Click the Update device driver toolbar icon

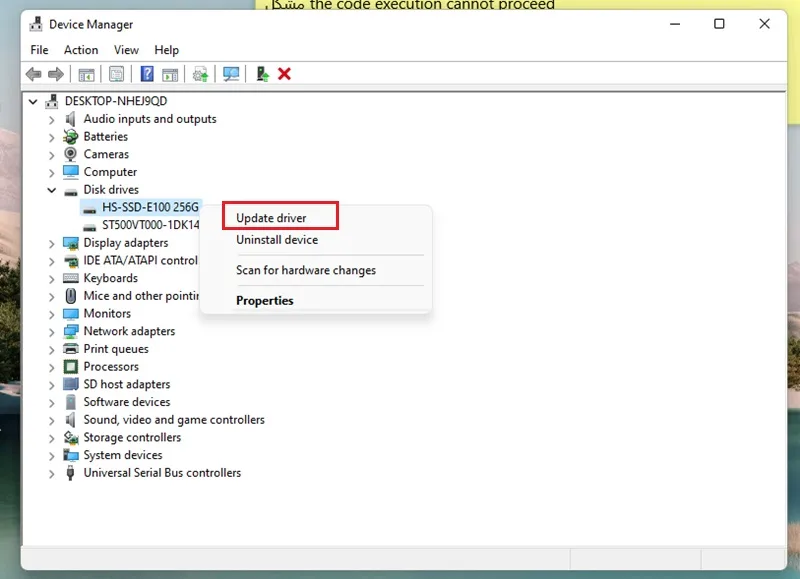tap(201, 74)
